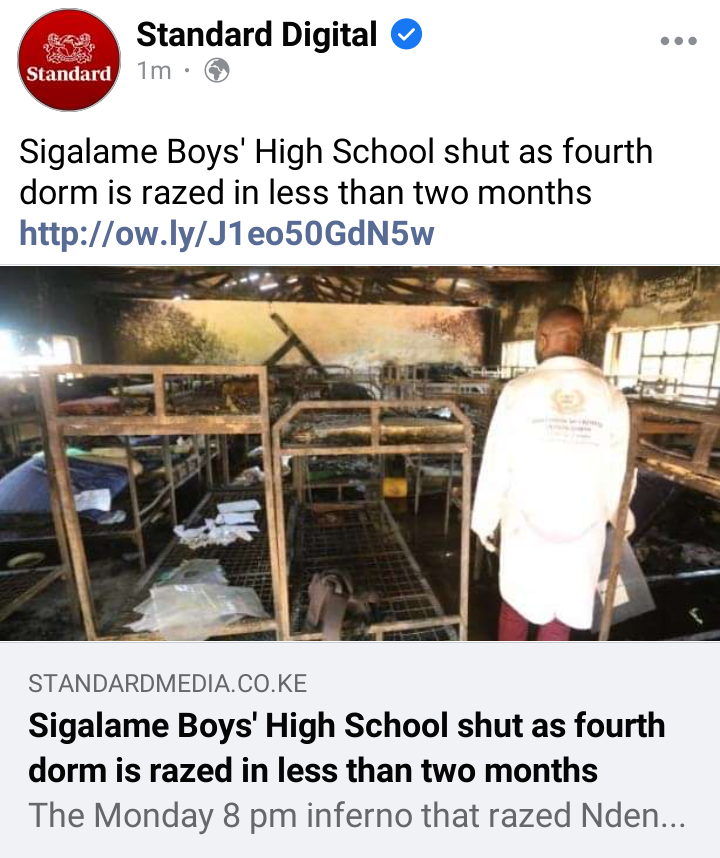Open Standard Digital profile picture
The height and width of the screenshot is (858, 720).
(x=69, y=60)
